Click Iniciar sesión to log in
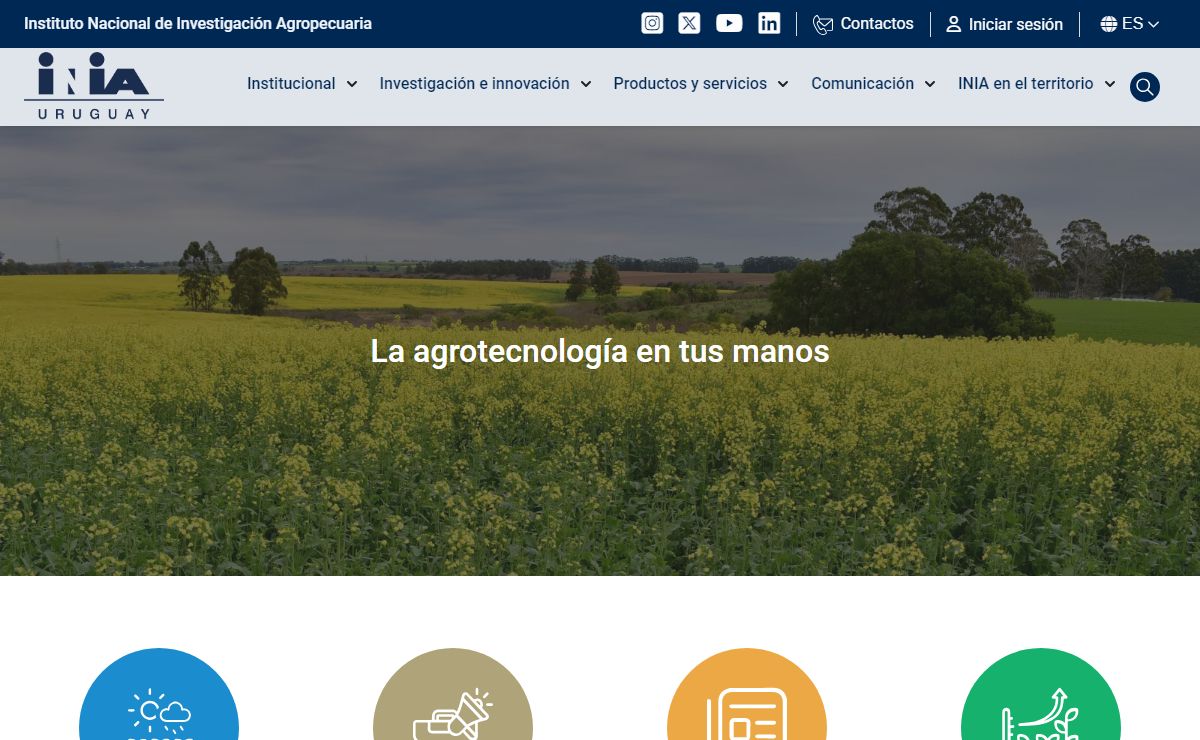 [1016, 24]
